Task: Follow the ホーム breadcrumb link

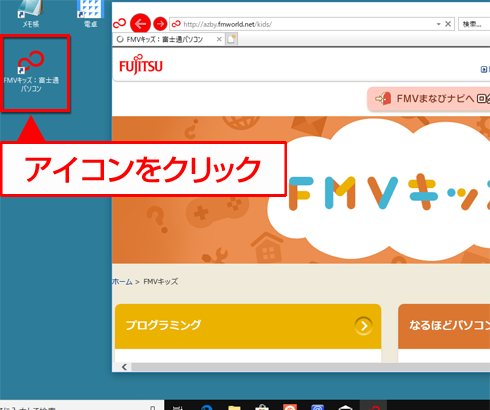Action: click(x=122, y=282)
